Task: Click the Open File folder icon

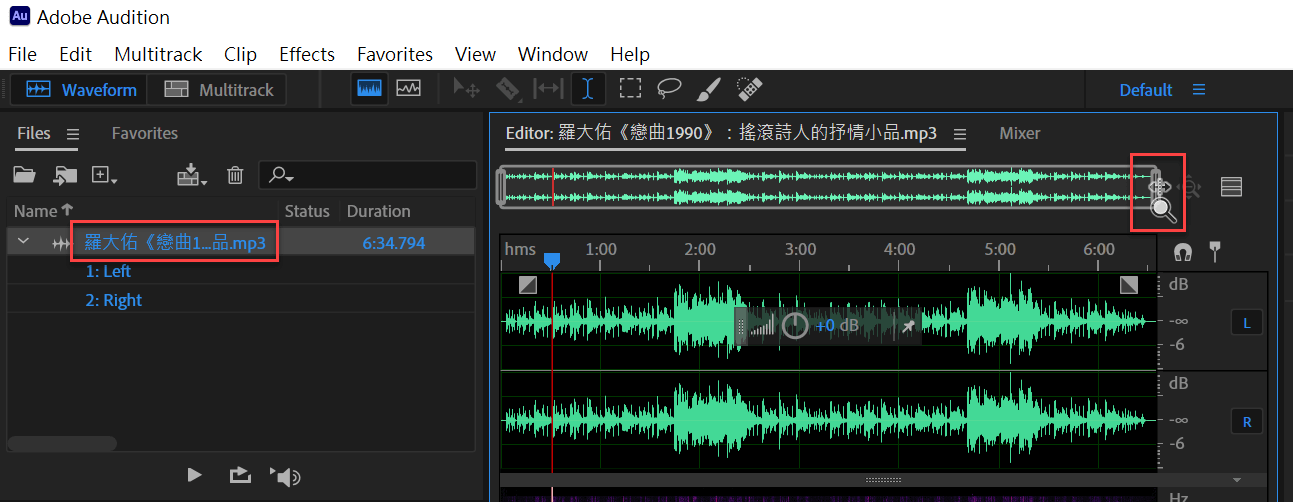Action: (25, 176)
